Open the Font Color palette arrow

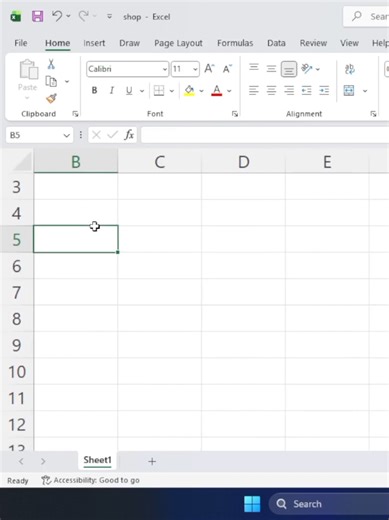229,91
